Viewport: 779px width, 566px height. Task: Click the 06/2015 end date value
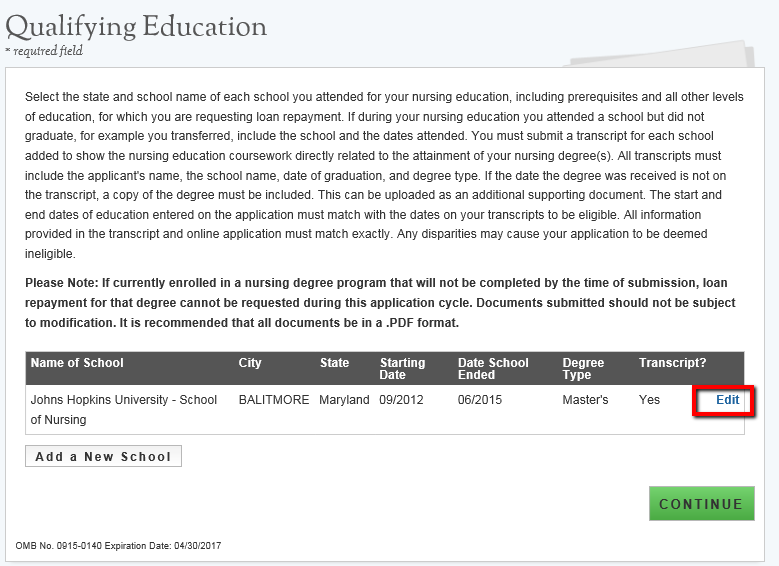coord(480,400)
